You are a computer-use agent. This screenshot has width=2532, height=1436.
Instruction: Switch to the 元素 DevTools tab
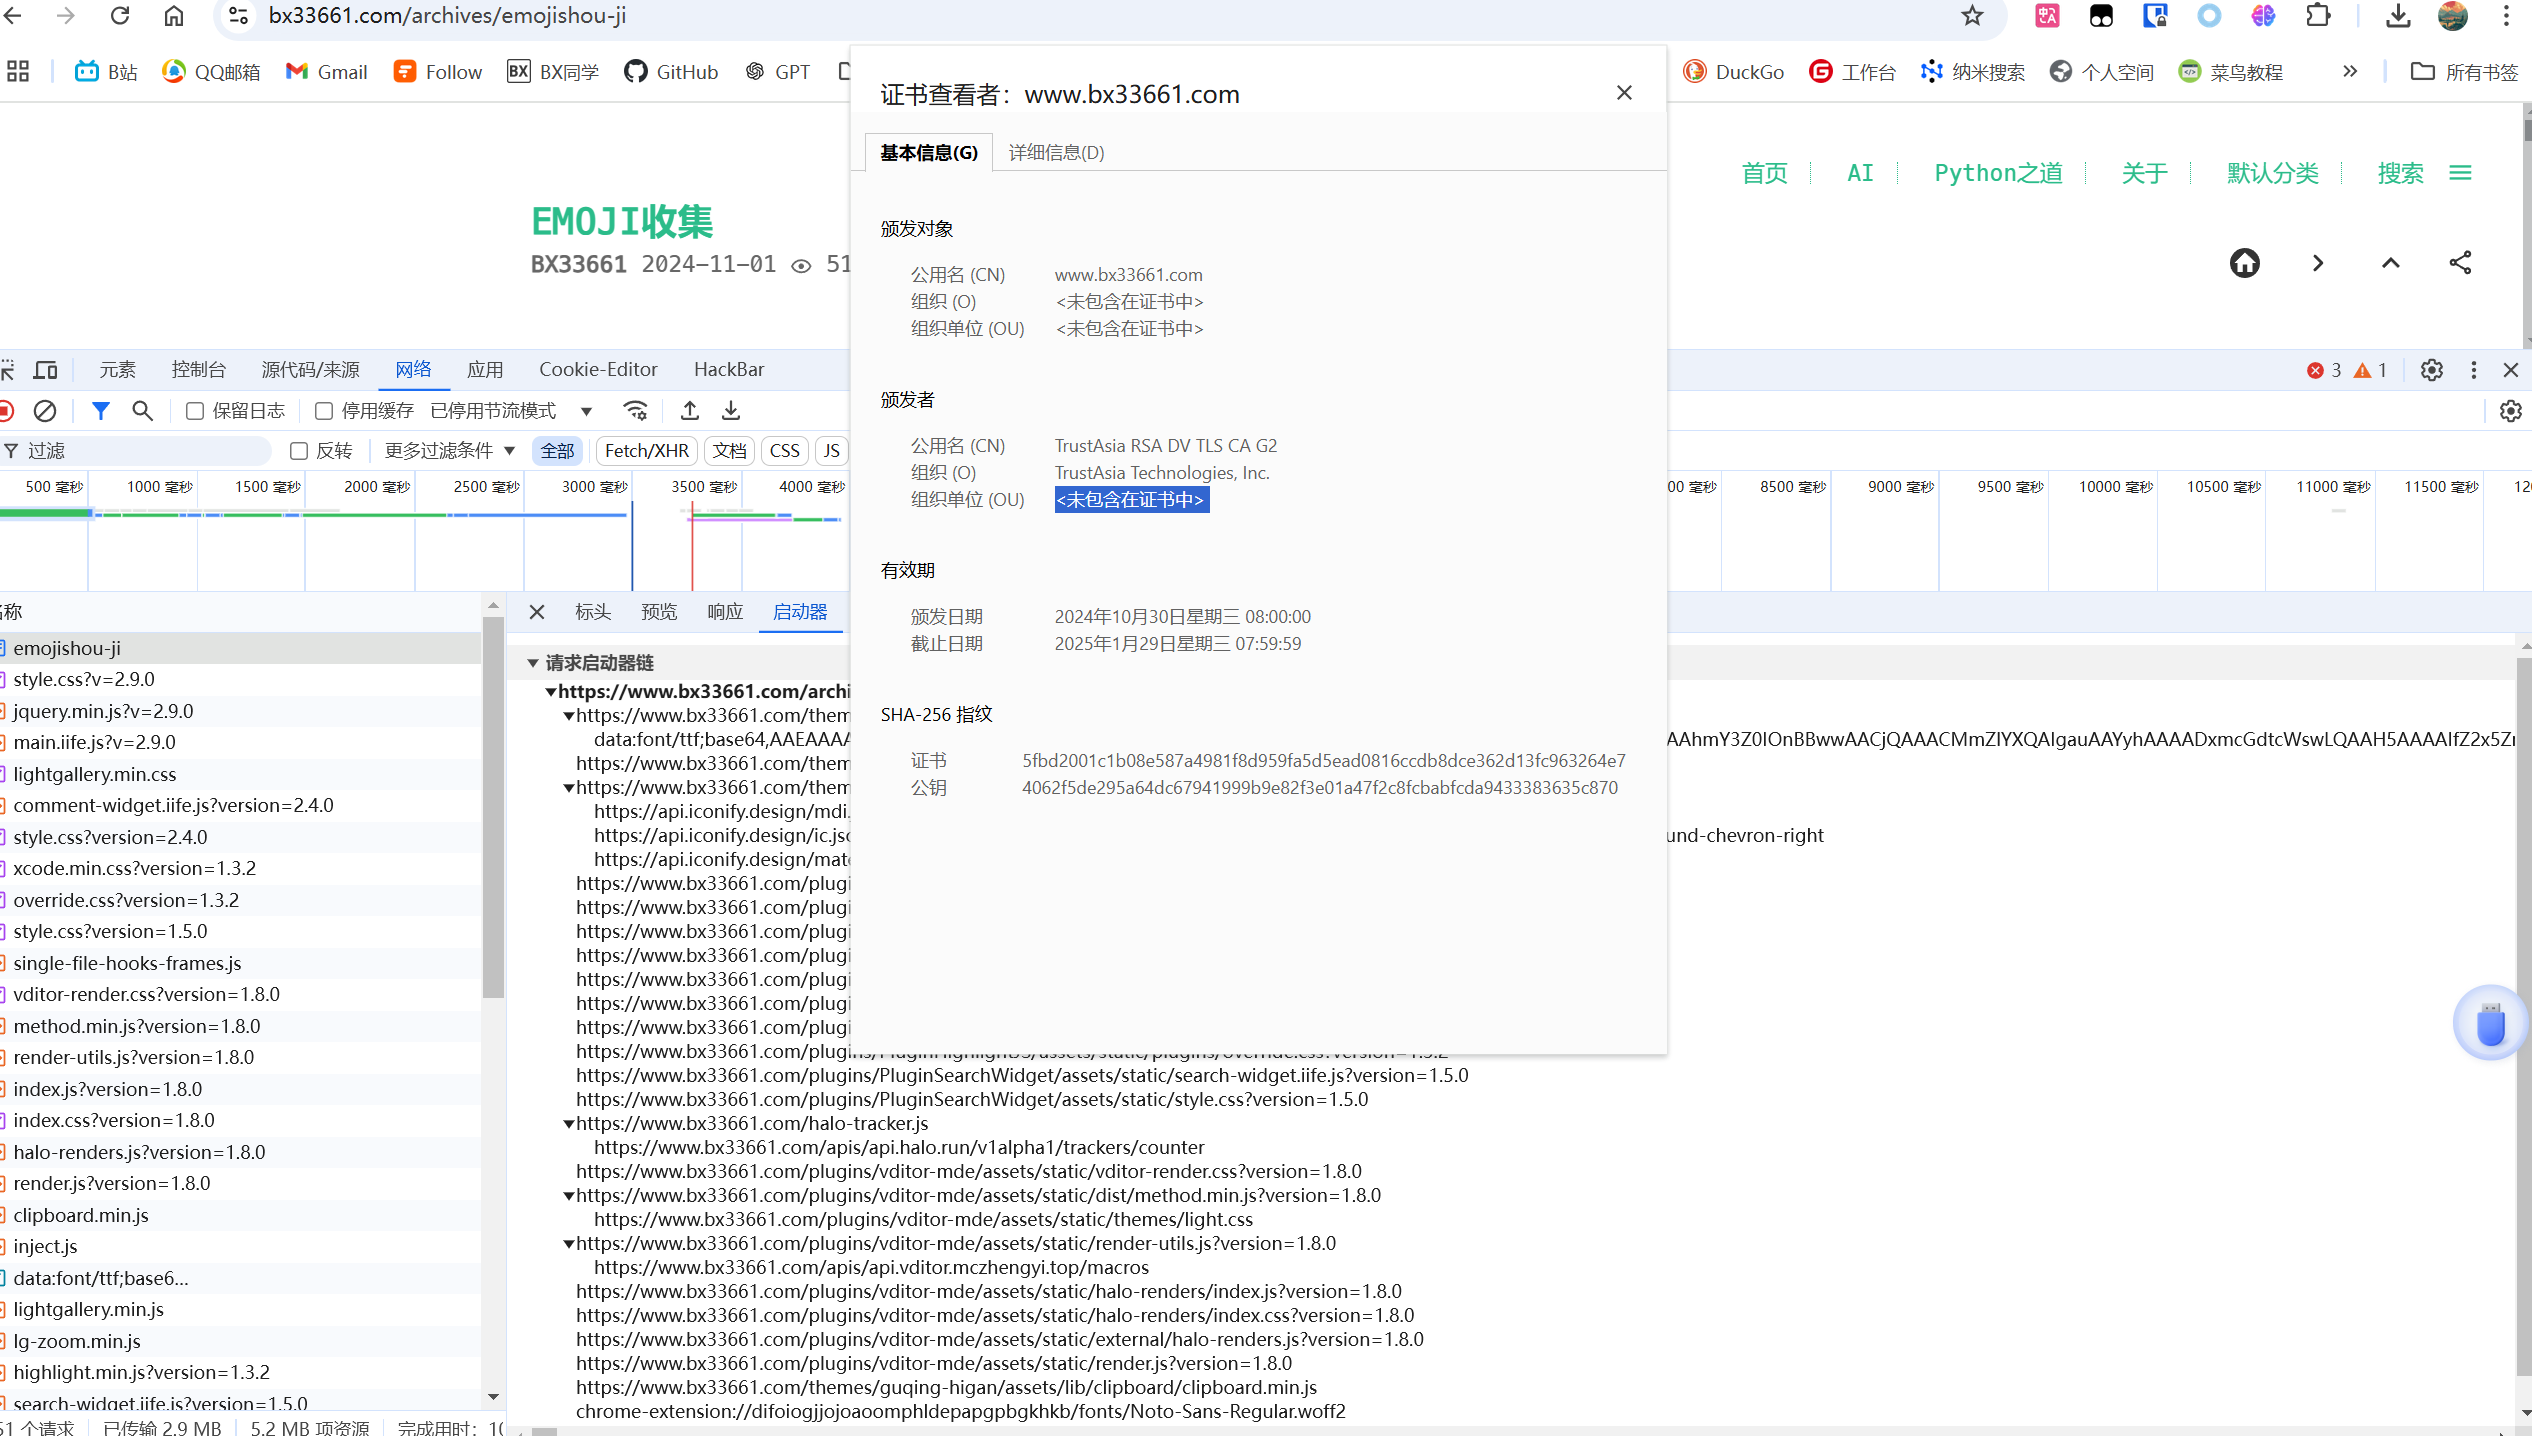(x=117, y=370)
